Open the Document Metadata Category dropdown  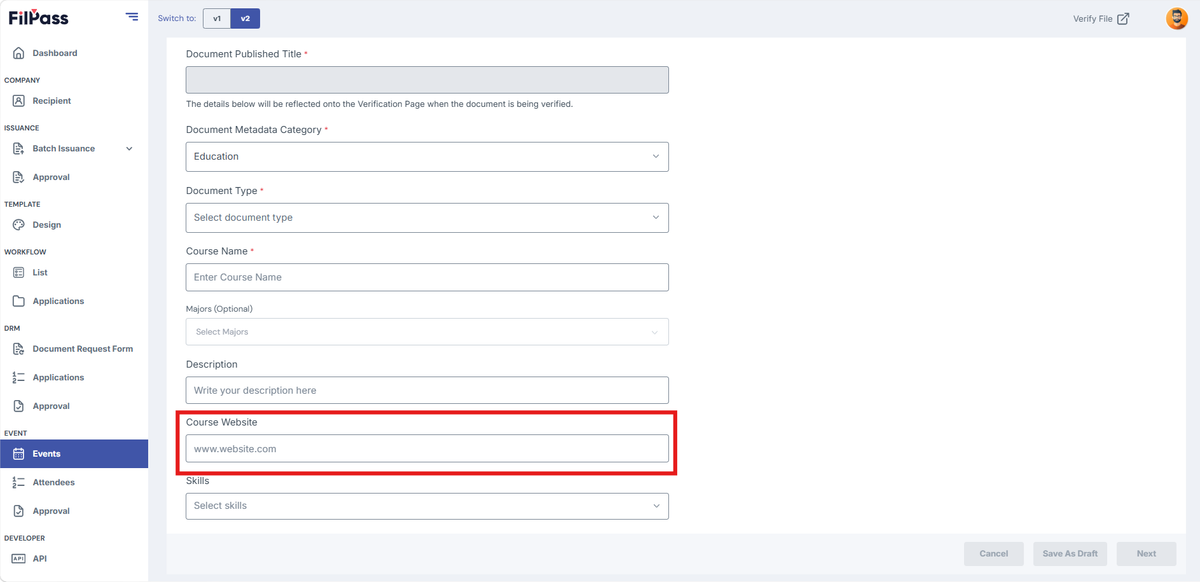click(x=427, y=156)
